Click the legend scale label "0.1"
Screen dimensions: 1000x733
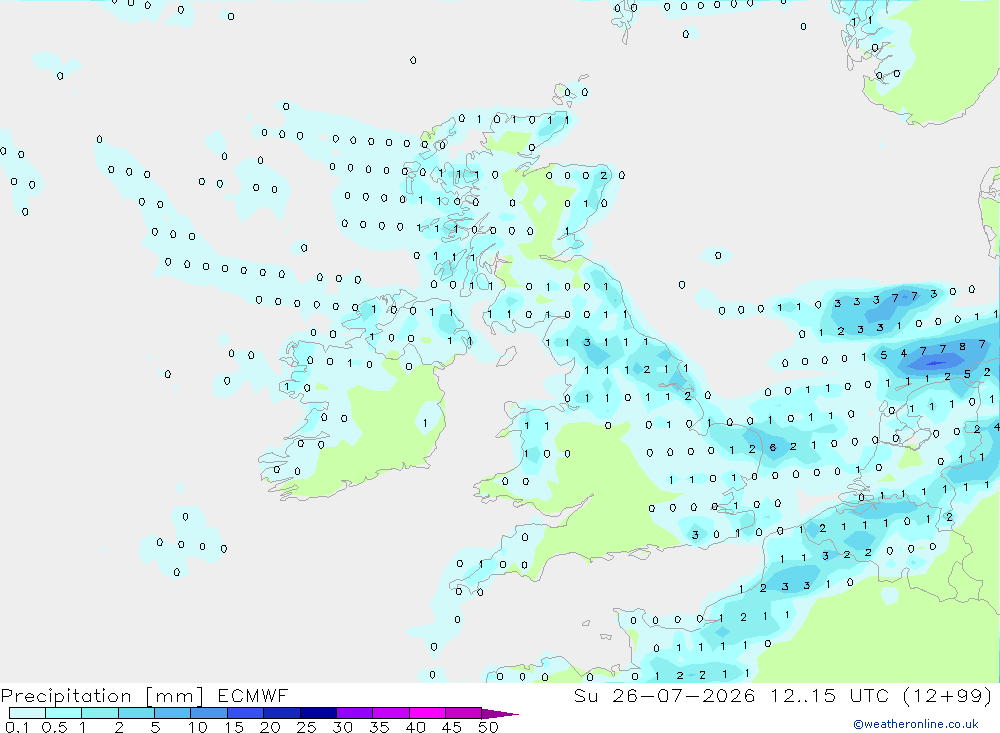pos(17,727)
